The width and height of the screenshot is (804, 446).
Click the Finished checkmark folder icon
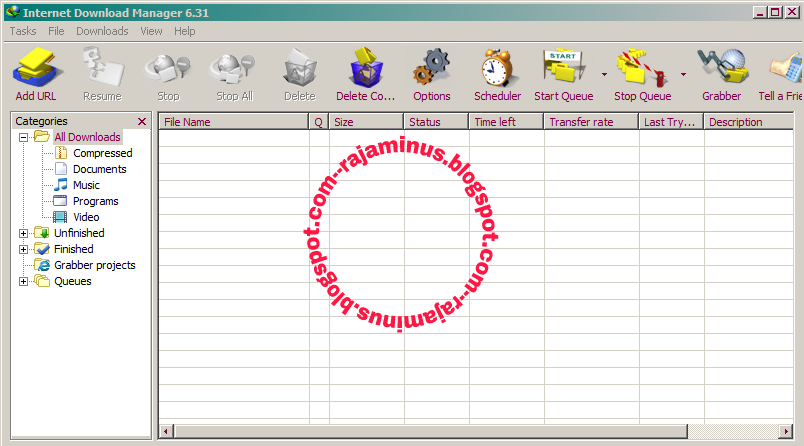42,249
